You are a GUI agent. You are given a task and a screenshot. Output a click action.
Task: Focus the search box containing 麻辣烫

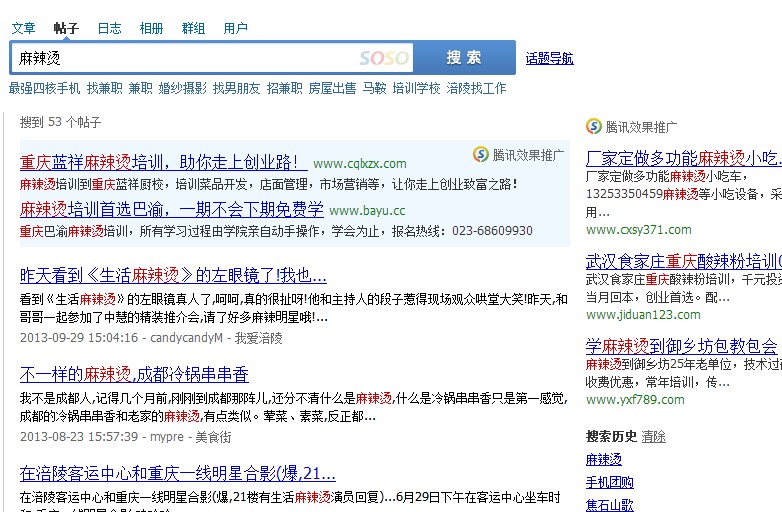(212, 58)
